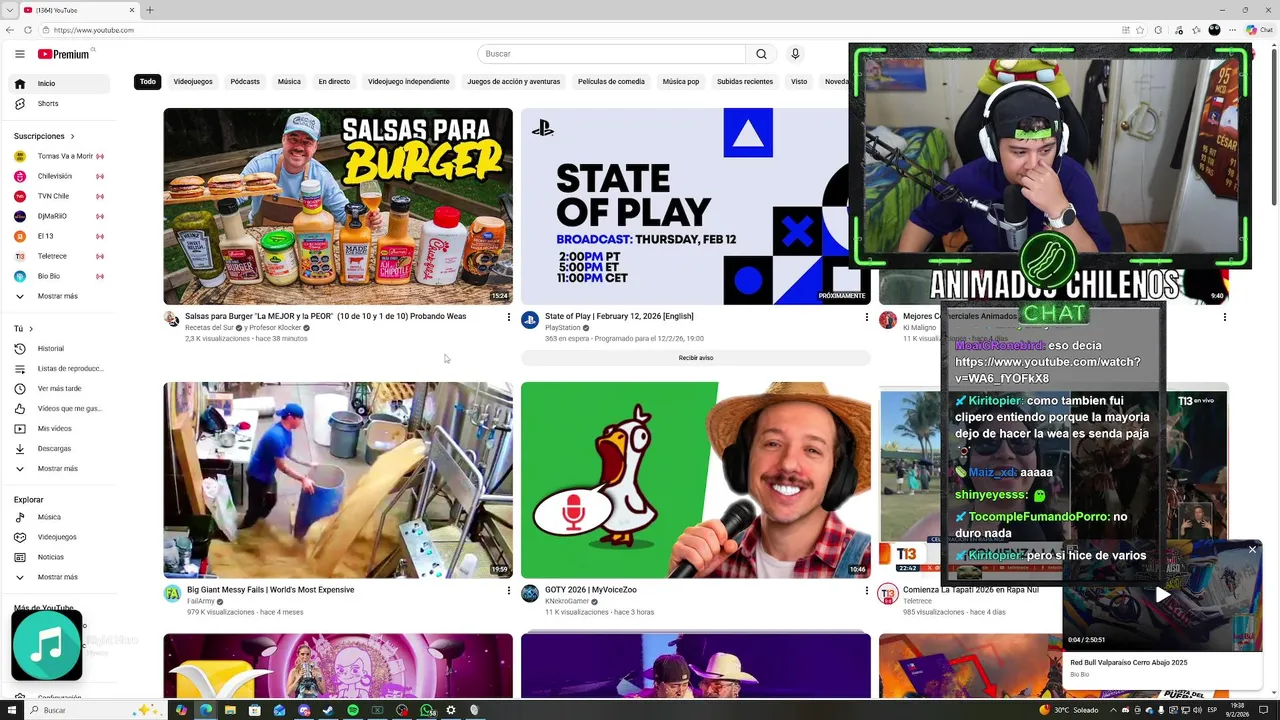Screen dimensions: 1280x720
Task: Click the search magnifier button
Action: 761,54
